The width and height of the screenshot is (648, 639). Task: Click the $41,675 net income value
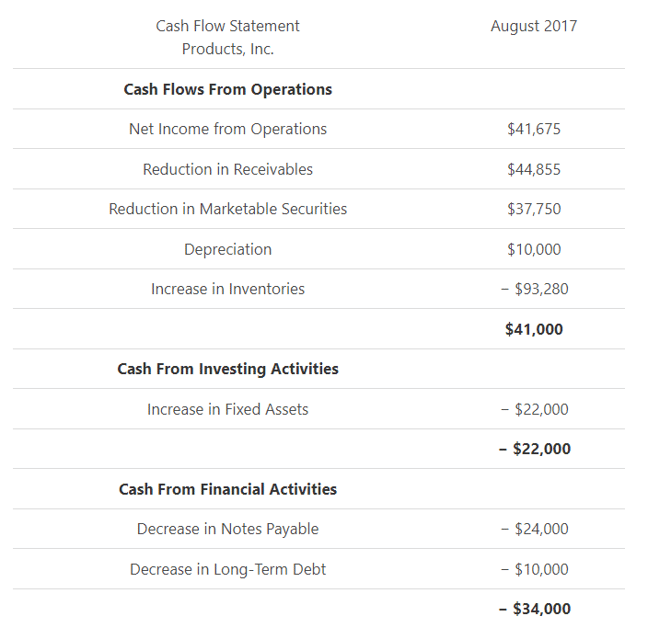click(533, 129)
